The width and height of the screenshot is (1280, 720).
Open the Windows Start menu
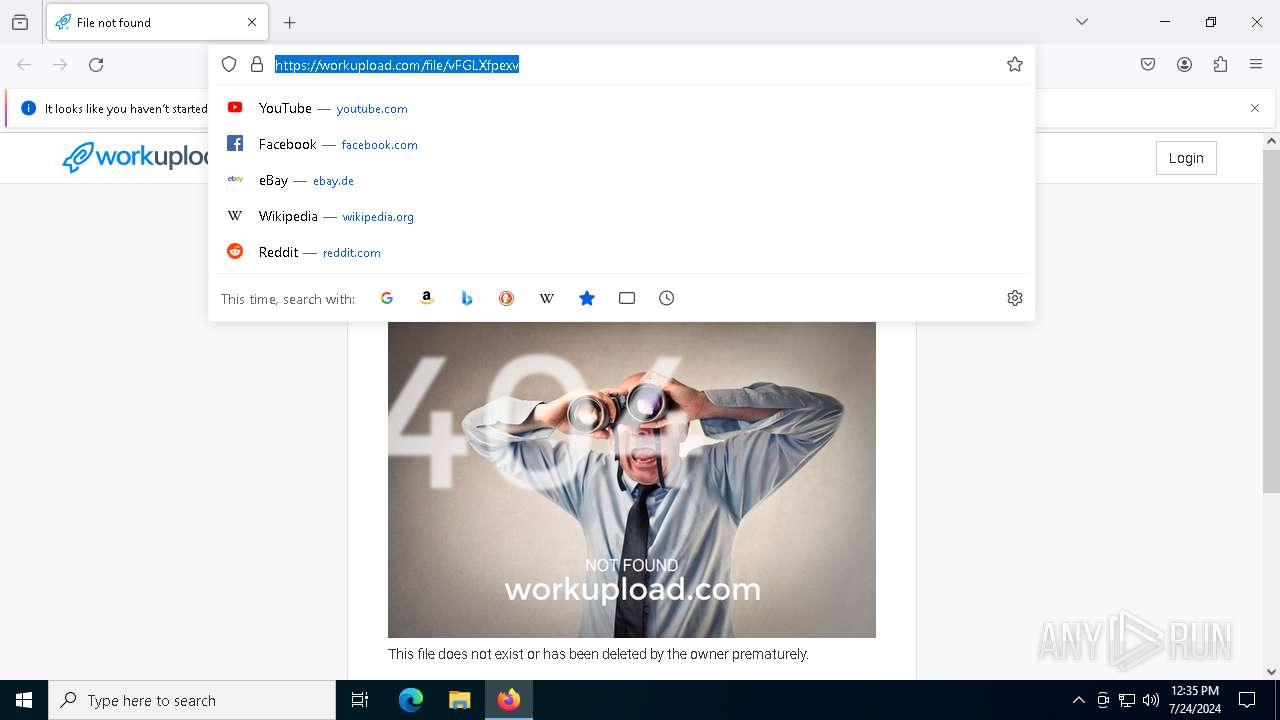click(x=24, y=700)
